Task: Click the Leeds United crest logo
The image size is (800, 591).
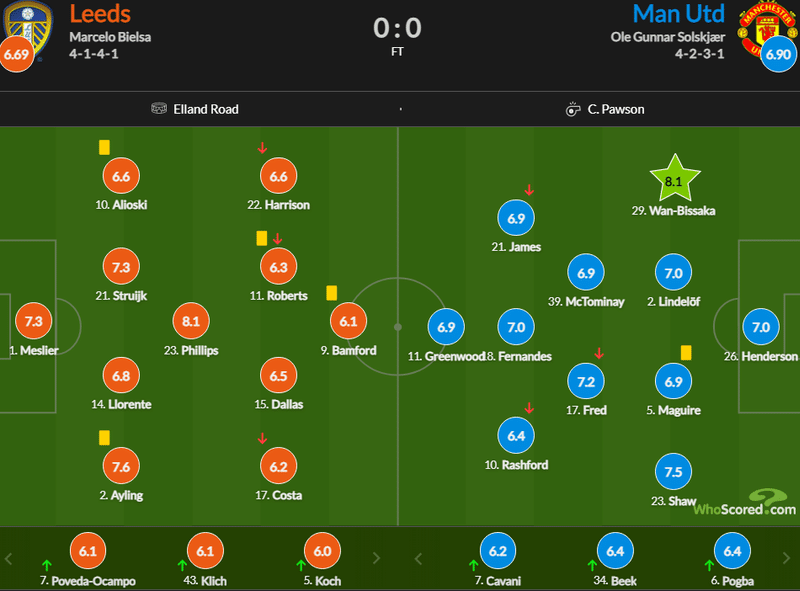Action: [28, 30]
